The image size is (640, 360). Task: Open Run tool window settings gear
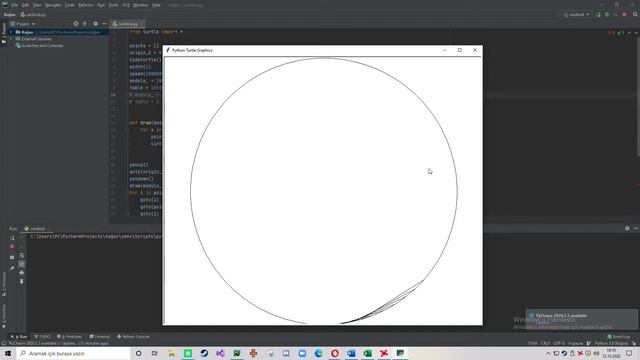627,229
